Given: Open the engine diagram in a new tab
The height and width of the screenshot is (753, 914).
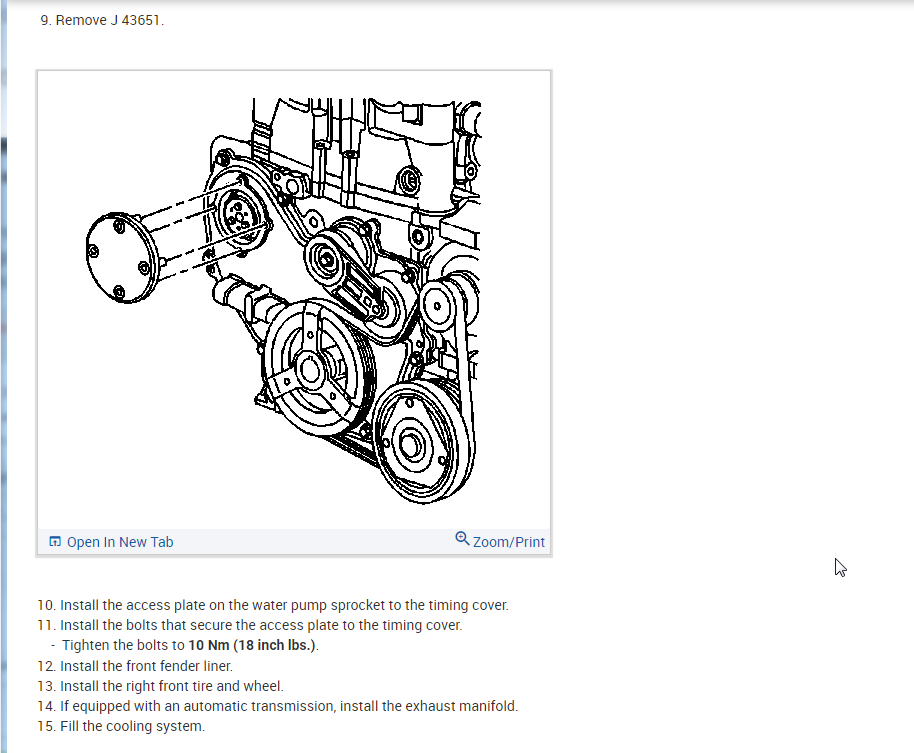Looking at the screenshot, I should [x=119, y=541].
